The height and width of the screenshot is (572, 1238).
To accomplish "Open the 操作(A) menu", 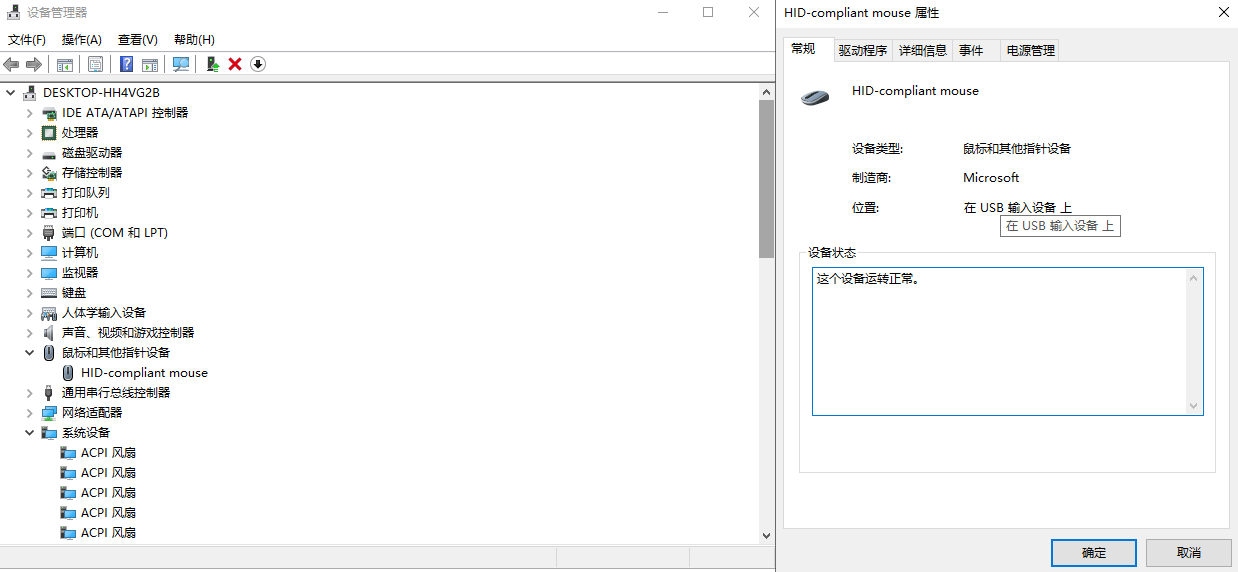I will click(x=82, y=40).
